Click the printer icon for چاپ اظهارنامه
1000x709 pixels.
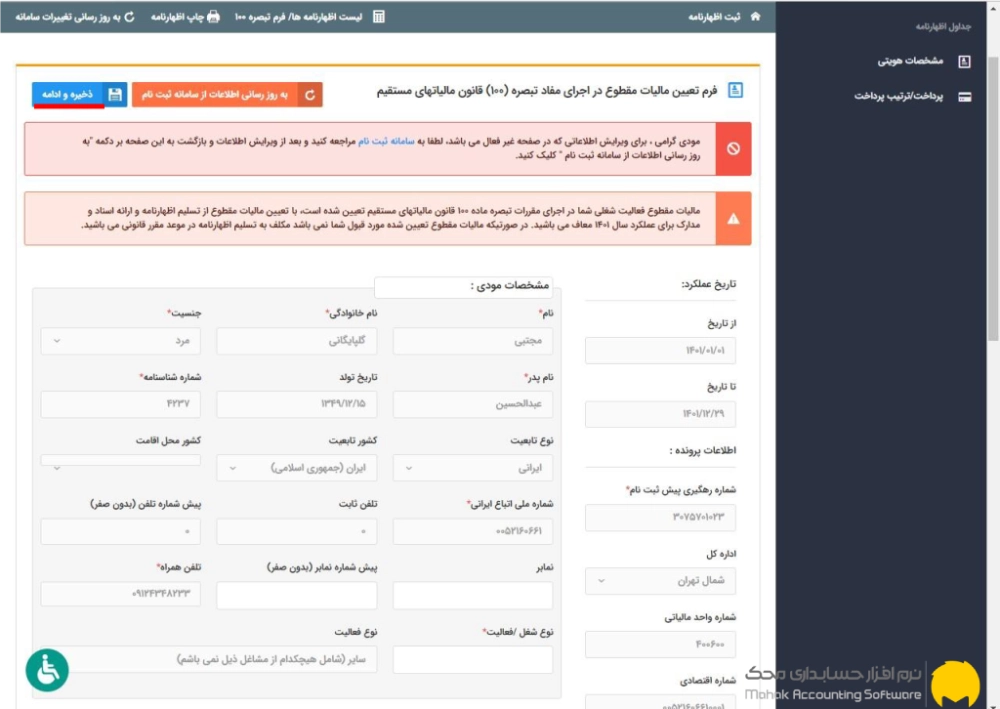point(214,17)
